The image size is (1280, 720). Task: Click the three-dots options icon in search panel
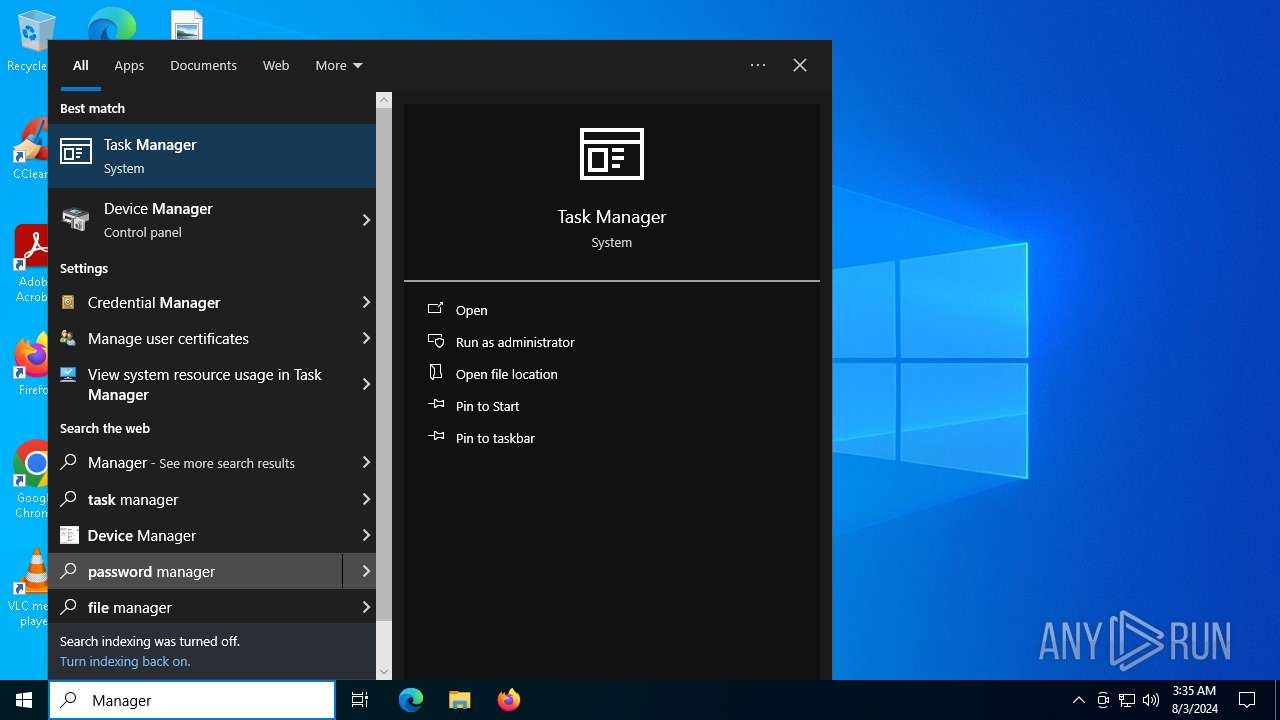pos(758,65)
